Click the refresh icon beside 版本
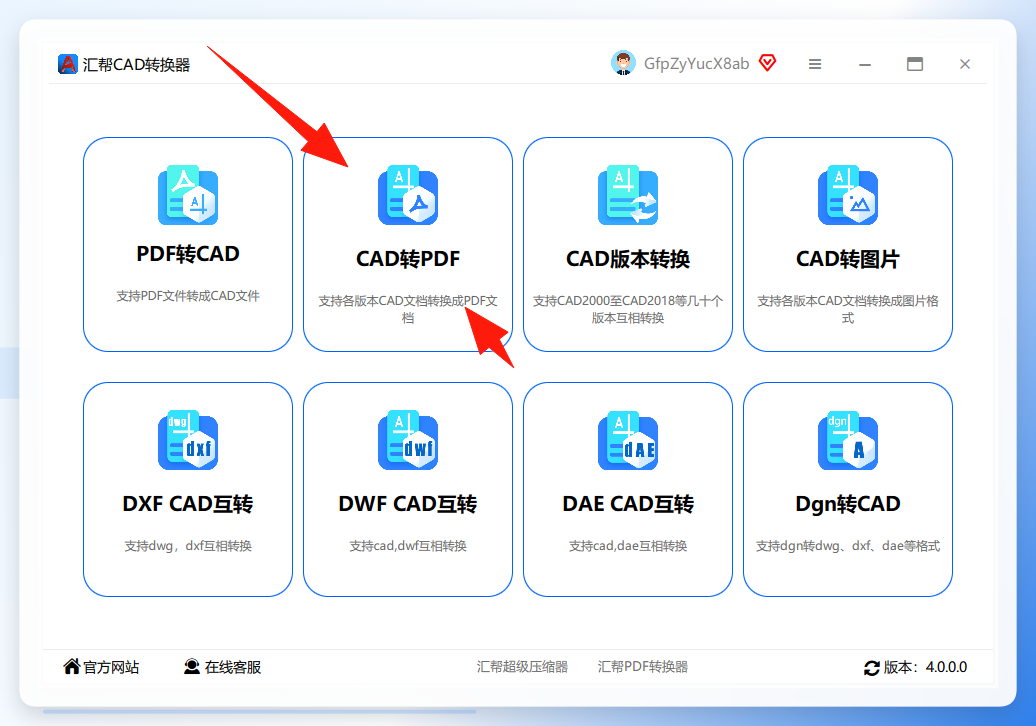The width and height of the screenshot is (1036, 726). point(871,668)
